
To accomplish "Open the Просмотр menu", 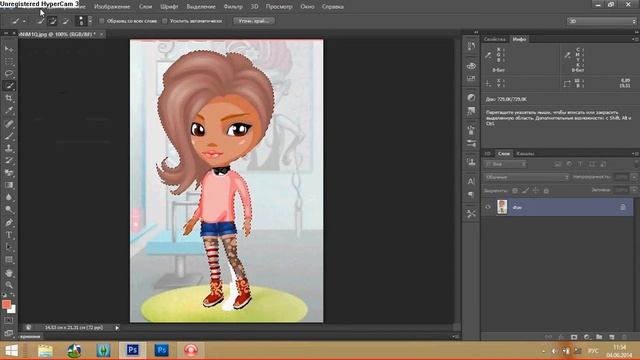I will pyautogui.click(x=279, y=7).
